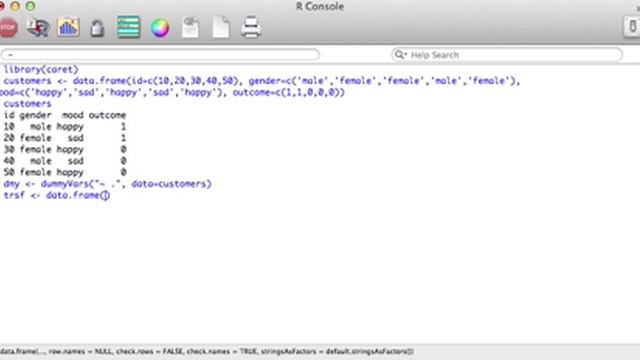The height and width of the screenshot is (360, 640).
Task: Click the padlock authorization icon
Action: tap(97, 29)
